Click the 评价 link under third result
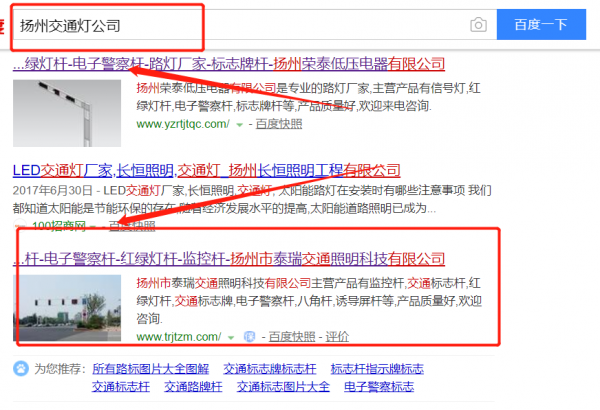The height and width of the screenshot is (410, 600). click(337, 336)
